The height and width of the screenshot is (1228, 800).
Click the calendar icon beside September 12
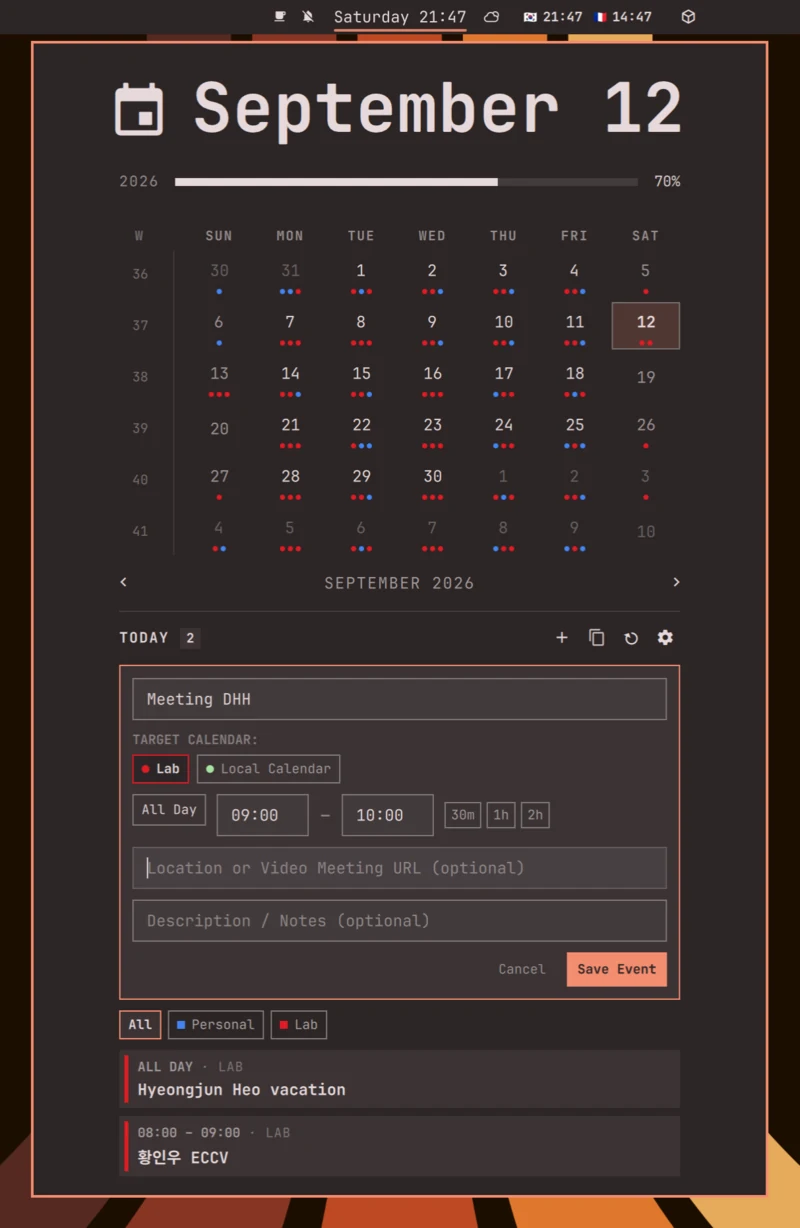139,109
